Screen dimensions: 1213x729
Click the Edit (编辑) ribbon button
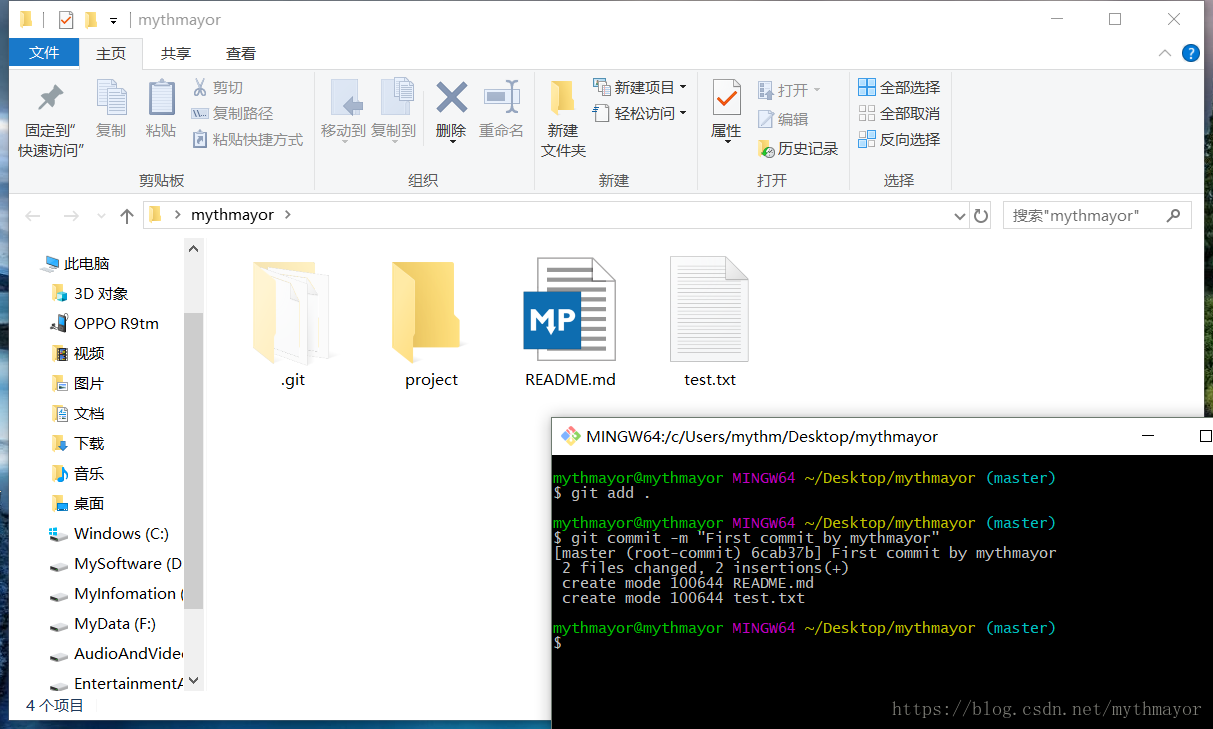(783, 119)
